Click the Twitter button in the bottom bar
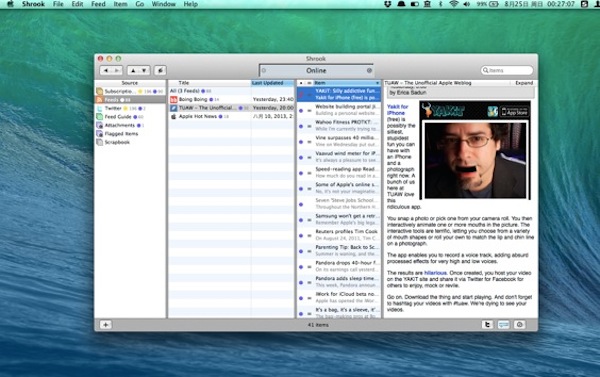This screenshot has height=377, width=600. click(x=487, y=325)
